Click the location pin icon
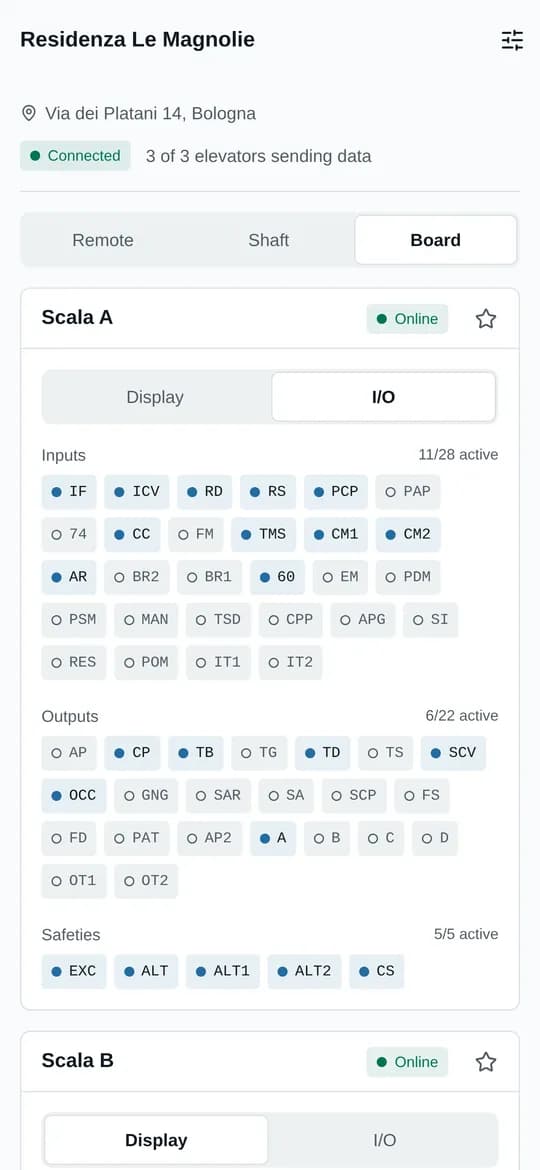Screen dimensions: 540x1170 [29, 113]
